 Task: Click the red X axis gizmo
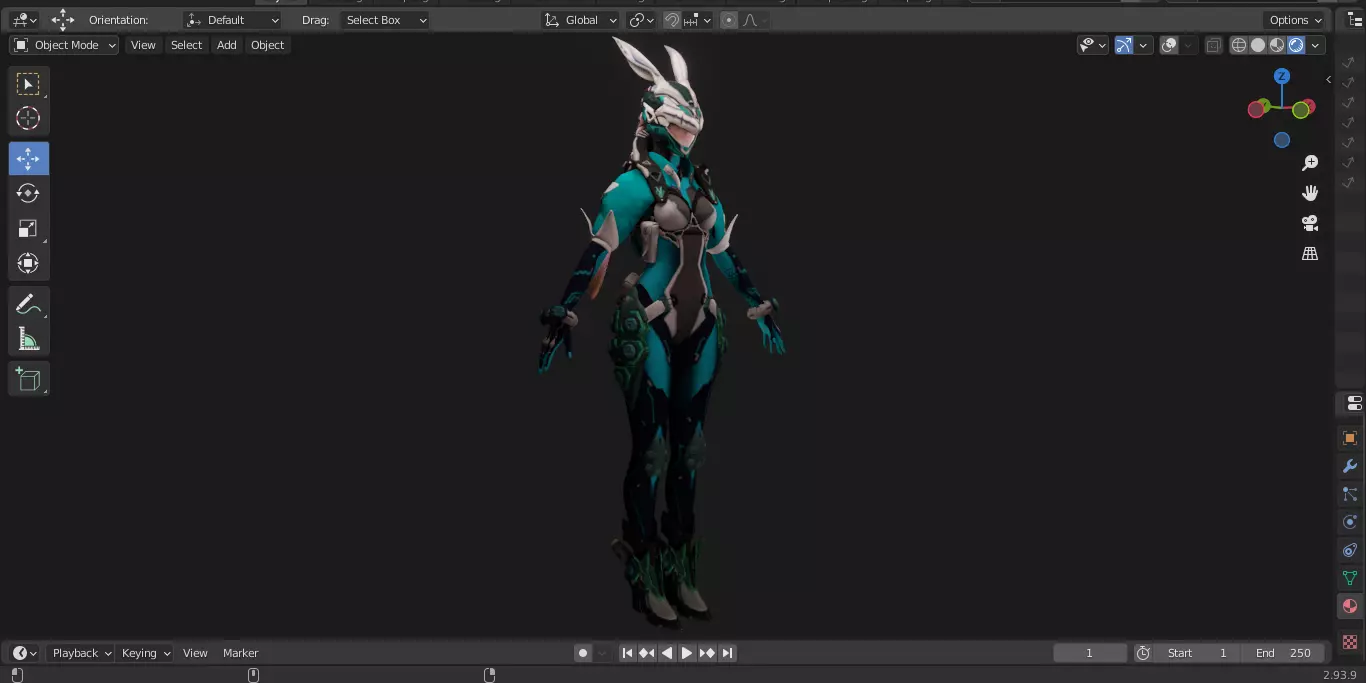pos(1256,110)
